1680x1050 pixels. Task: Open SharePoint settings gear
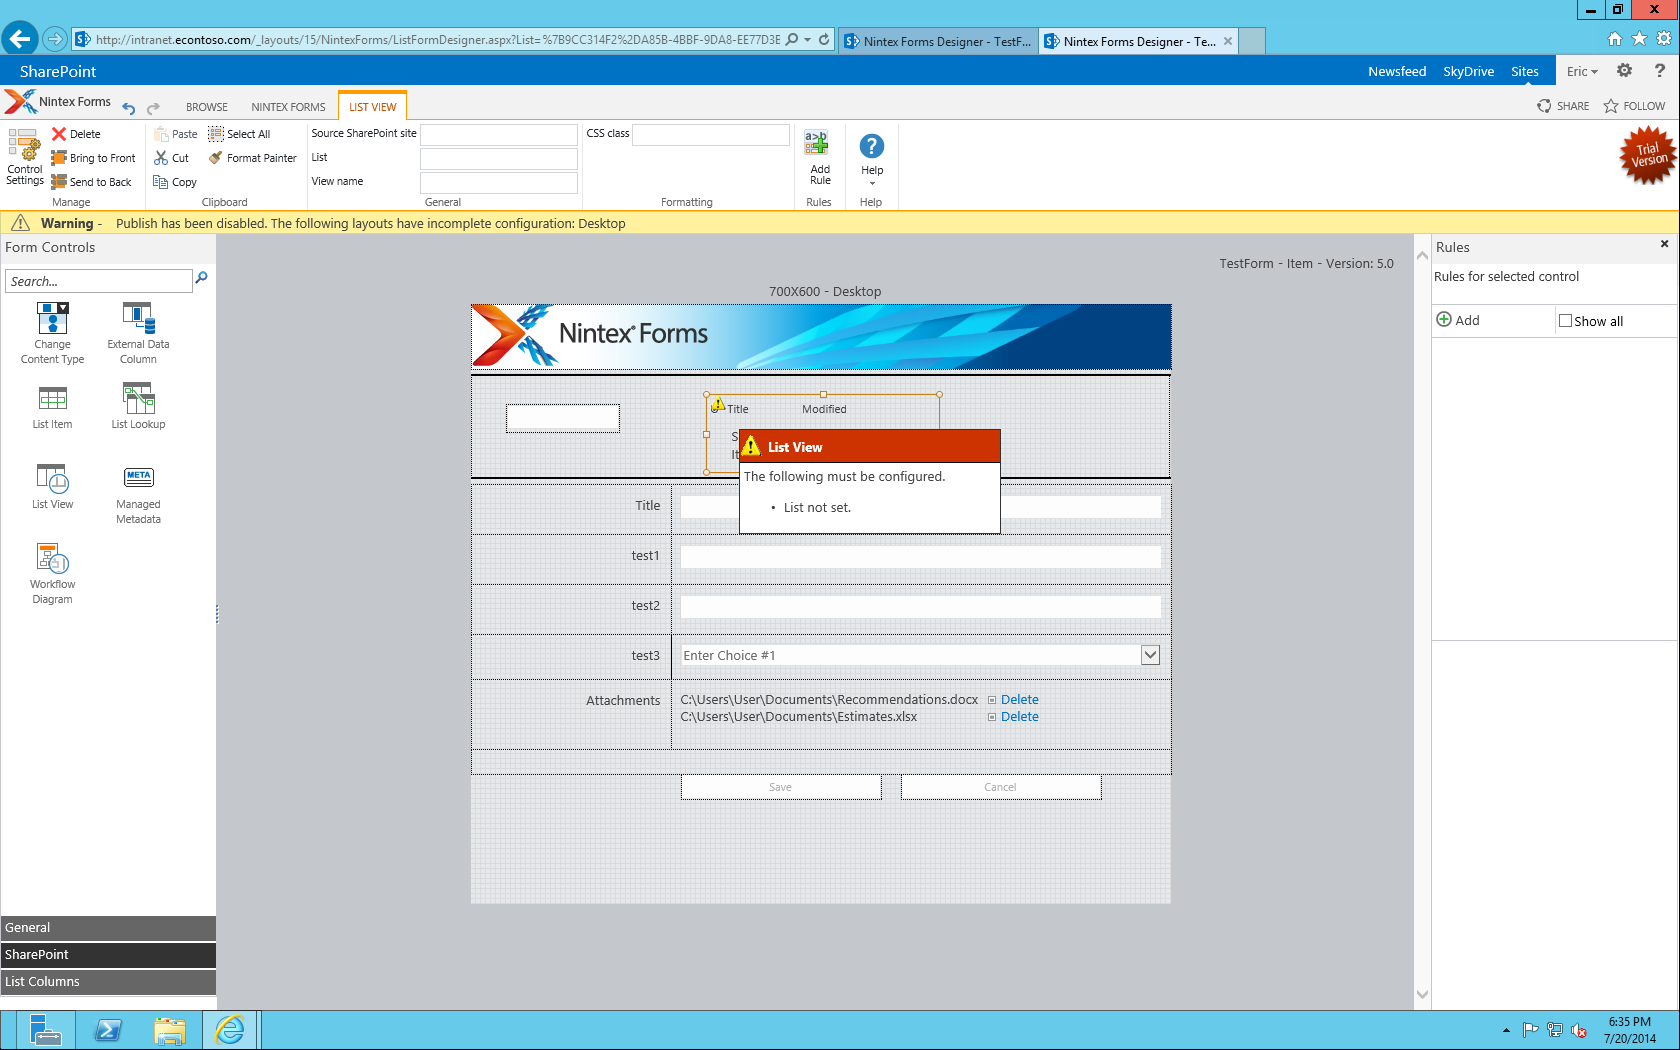point(1624,71)
